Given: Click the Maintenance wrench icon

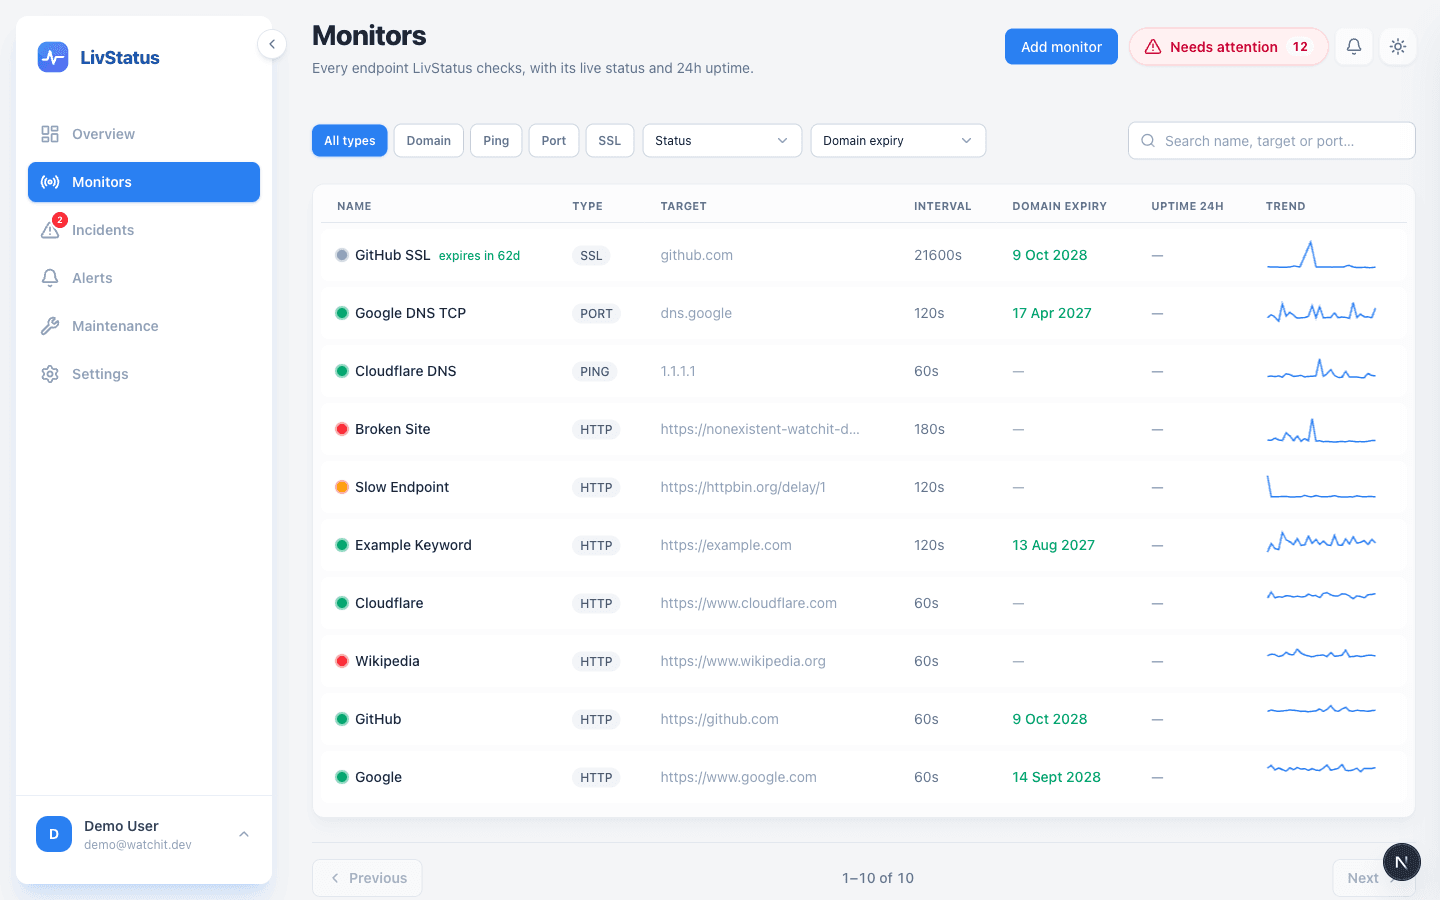Looking at the screenshot, I should click(50, 326).
